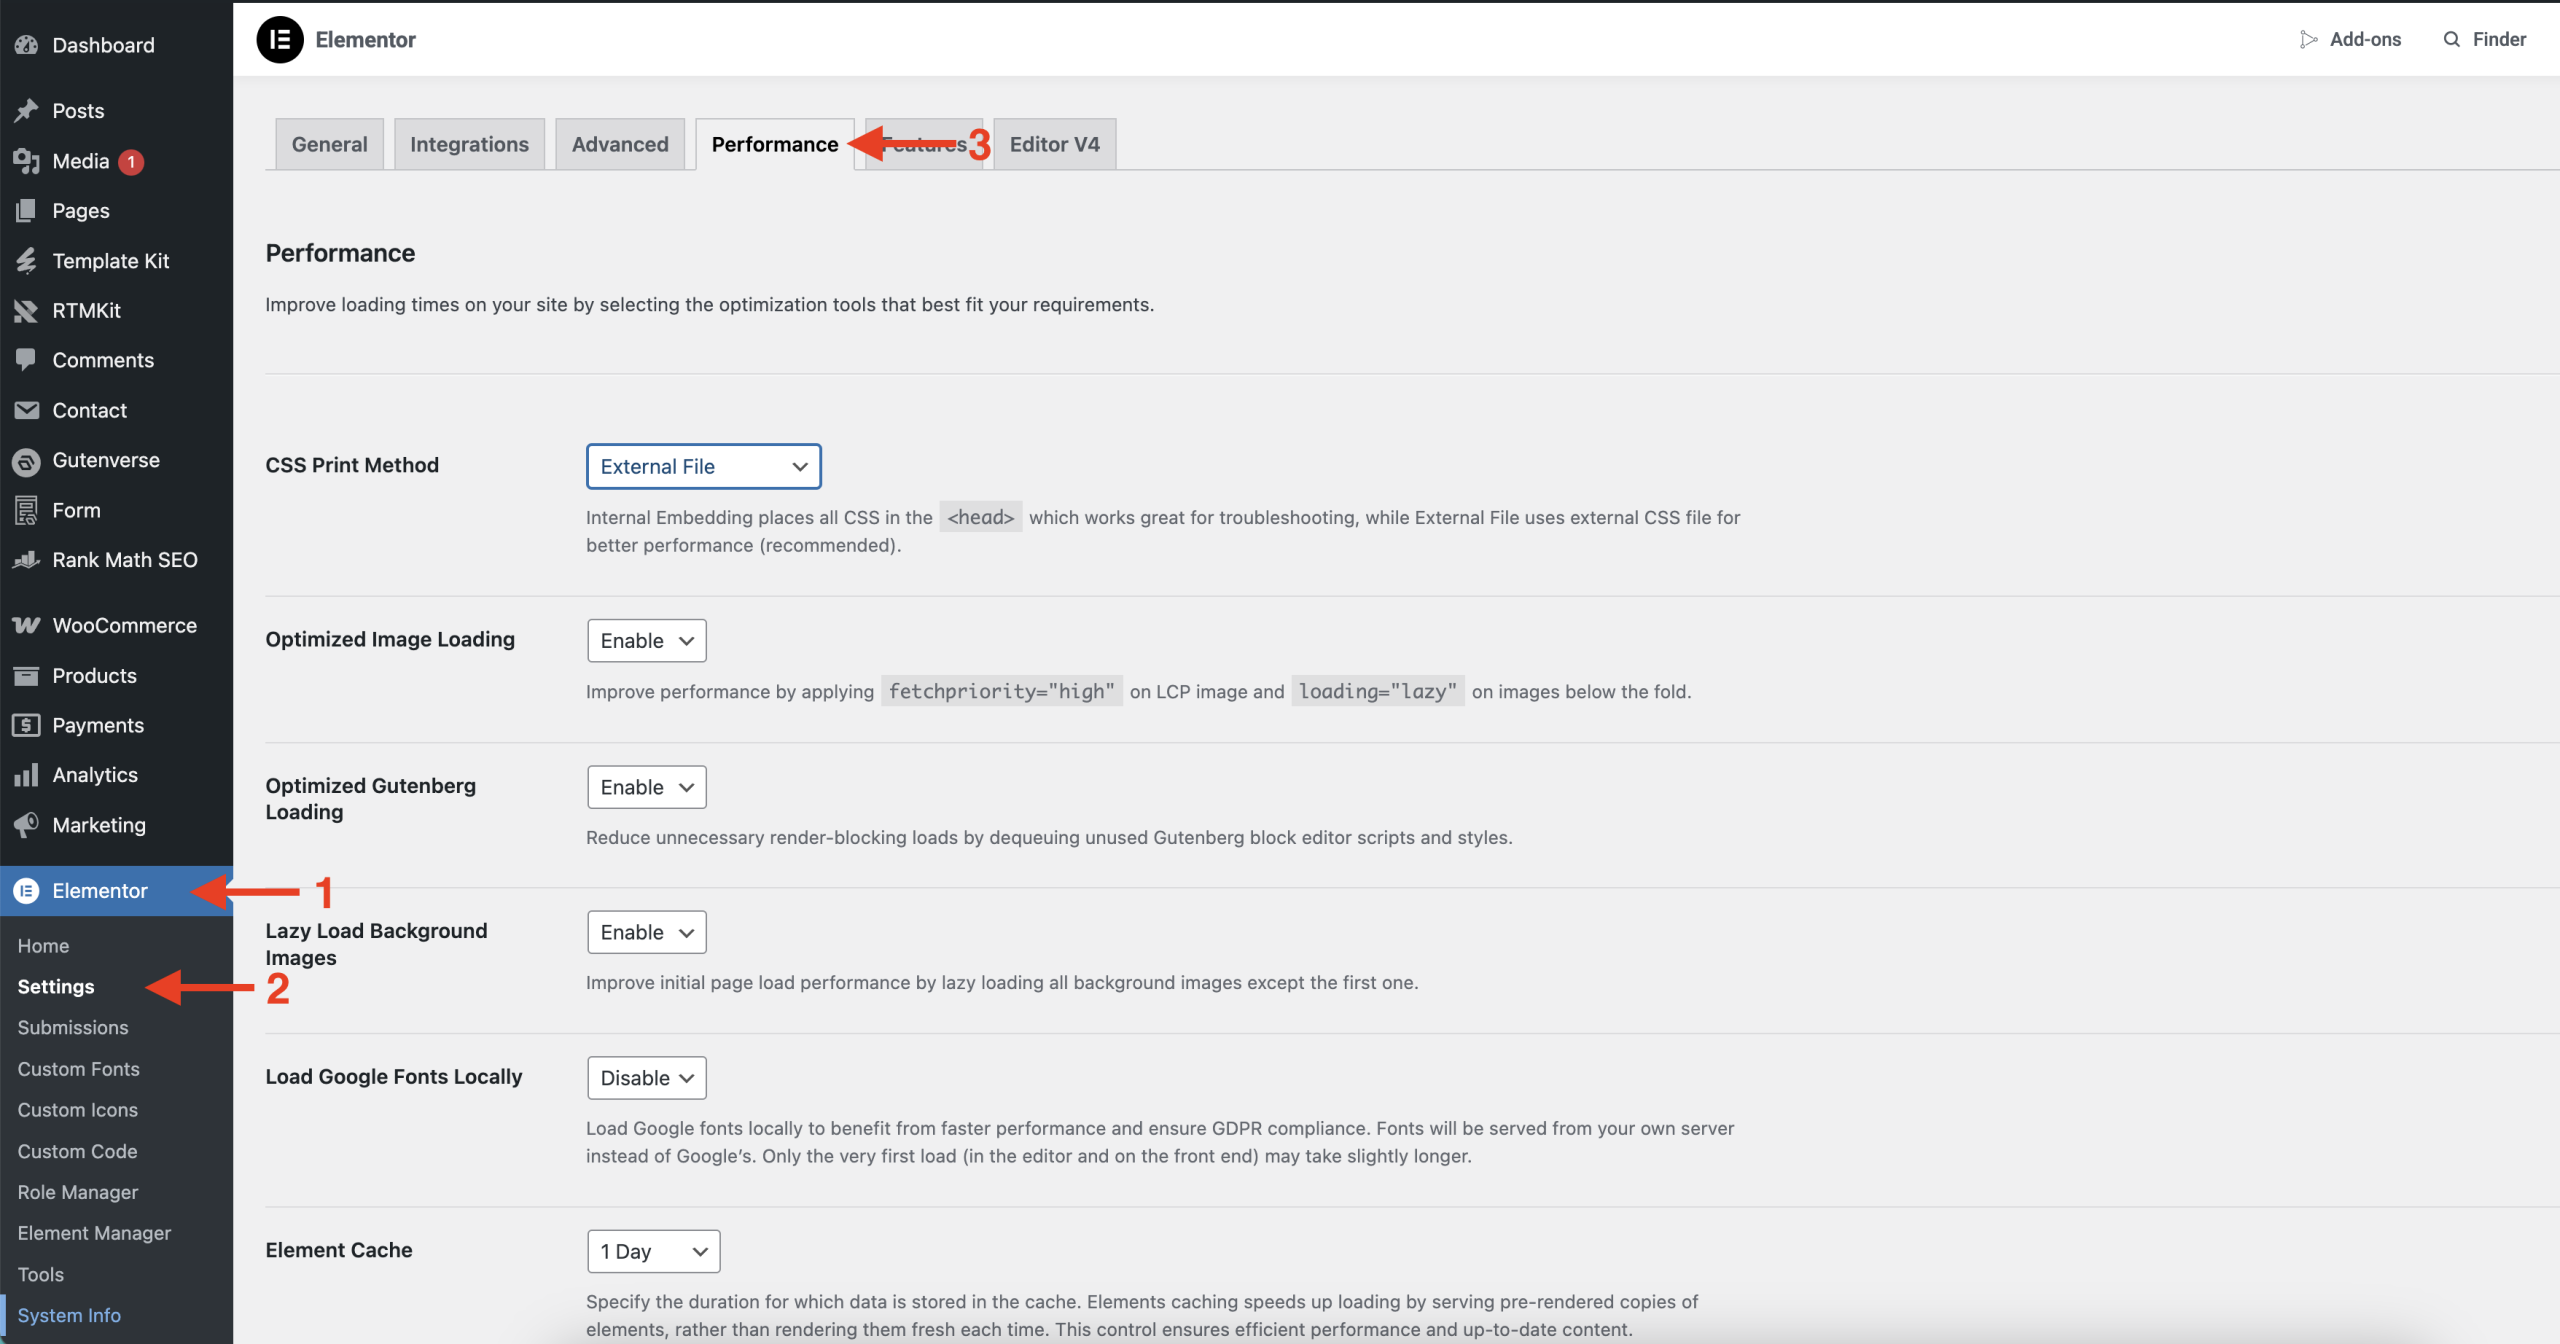Viewport: 2560px width, 1344px height.
Task: Open Lazy Load Background Images dropdown
Action: tap(646, 932)
